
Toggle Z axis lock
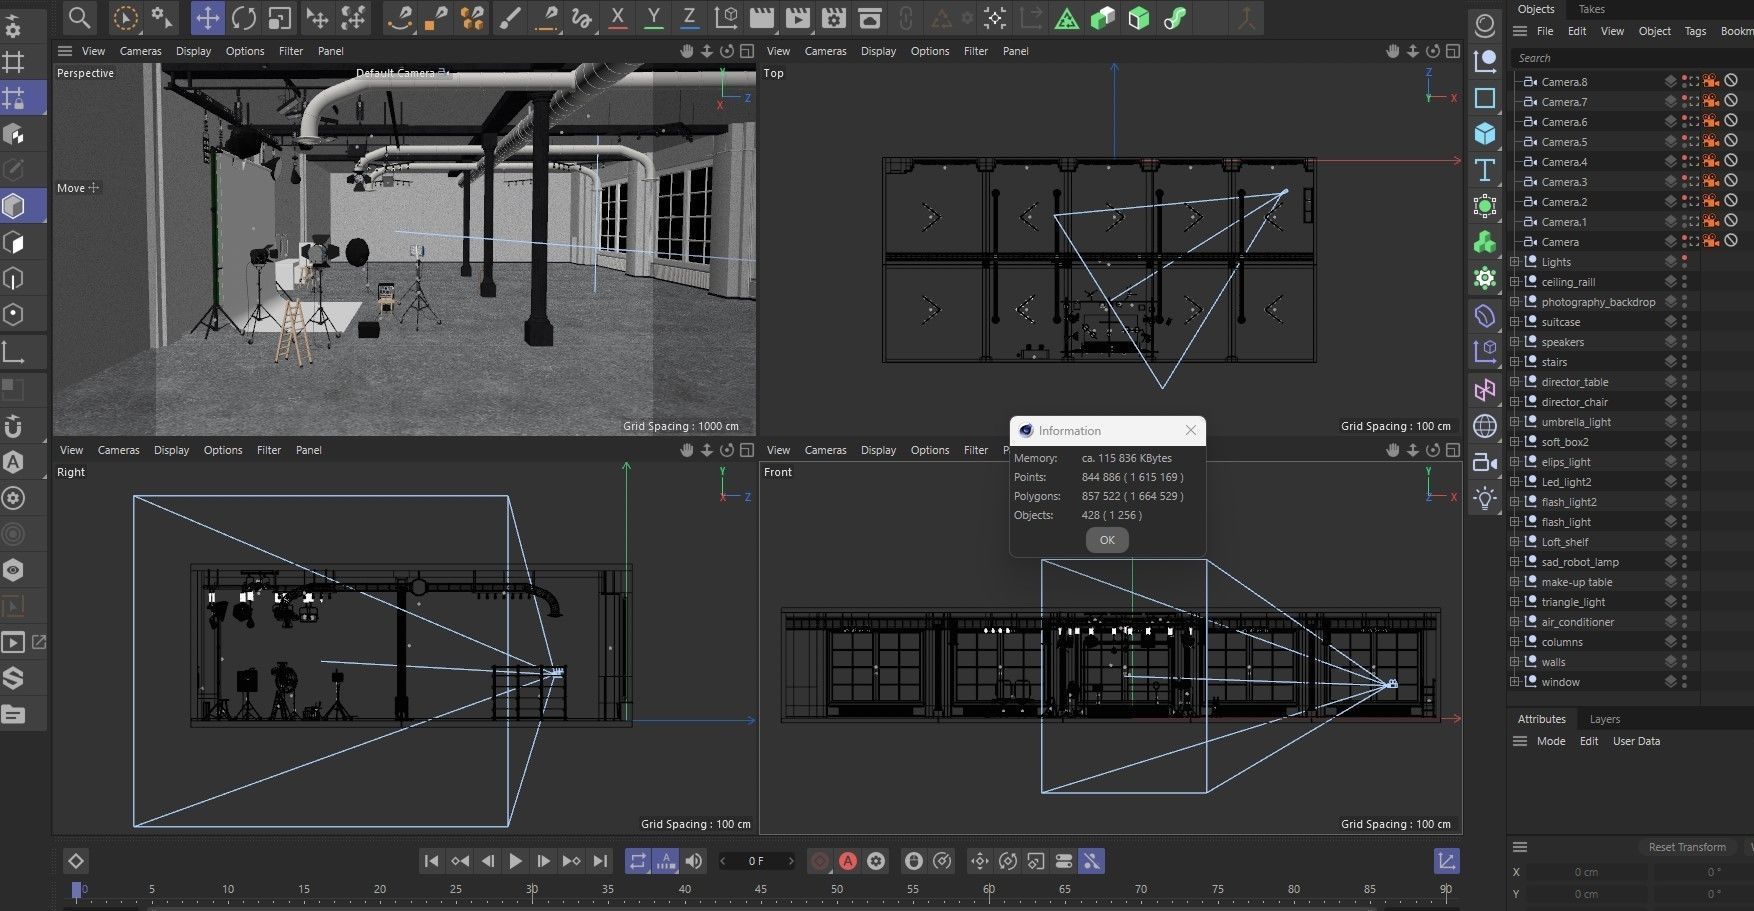pyautogui.click(x=689, y=17)
